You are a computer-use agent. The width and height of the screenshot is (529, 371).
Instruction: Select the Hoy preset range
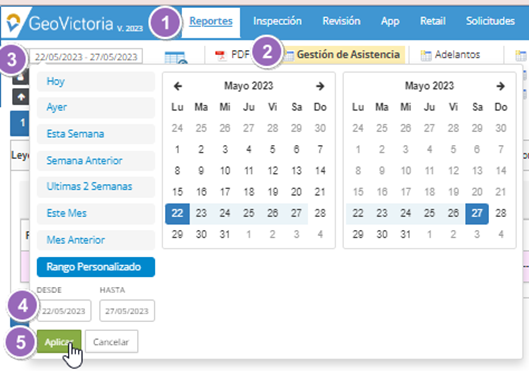96,81
